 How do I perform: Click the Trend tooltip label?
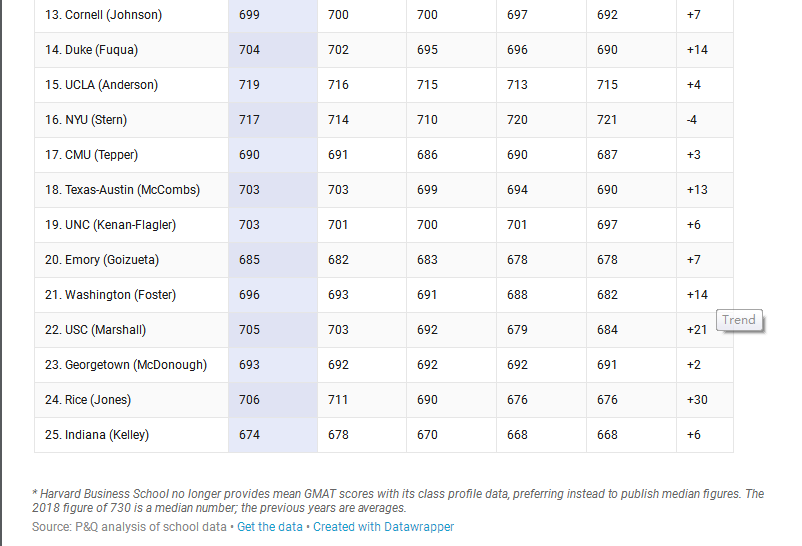click(x=739, y=320)
